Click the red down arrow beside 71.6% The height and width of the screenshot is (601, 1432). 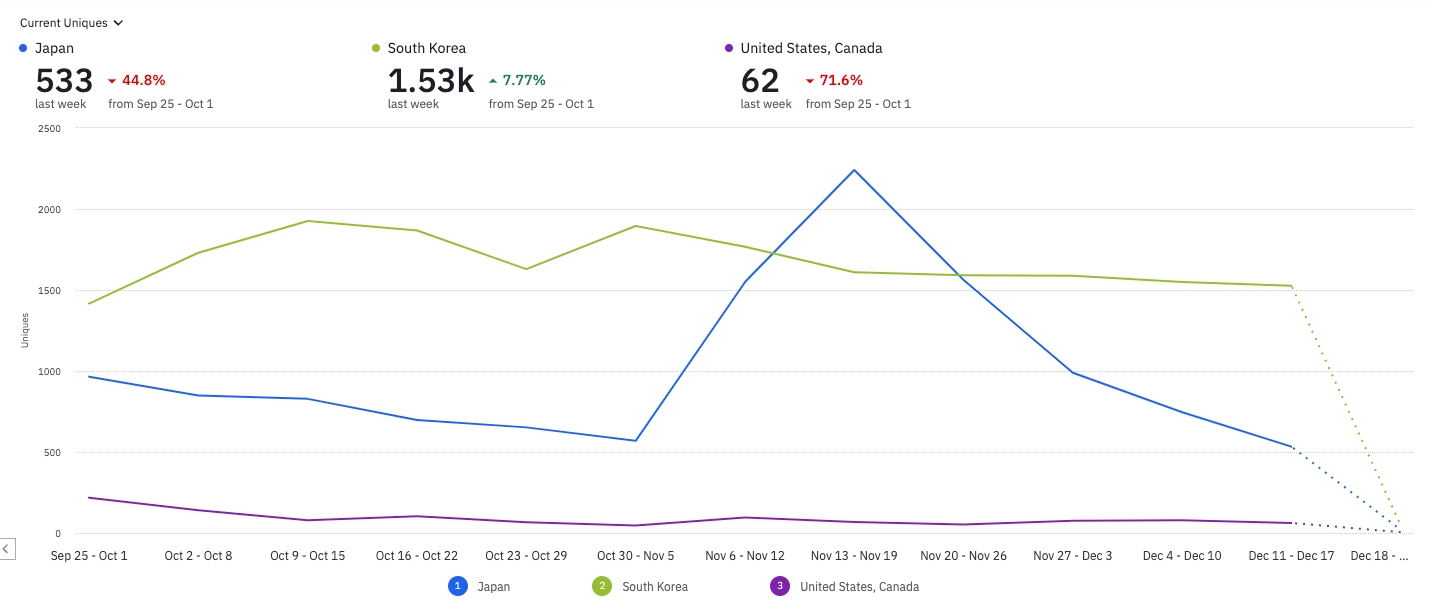pyautogui.click(x=810, y=81)
